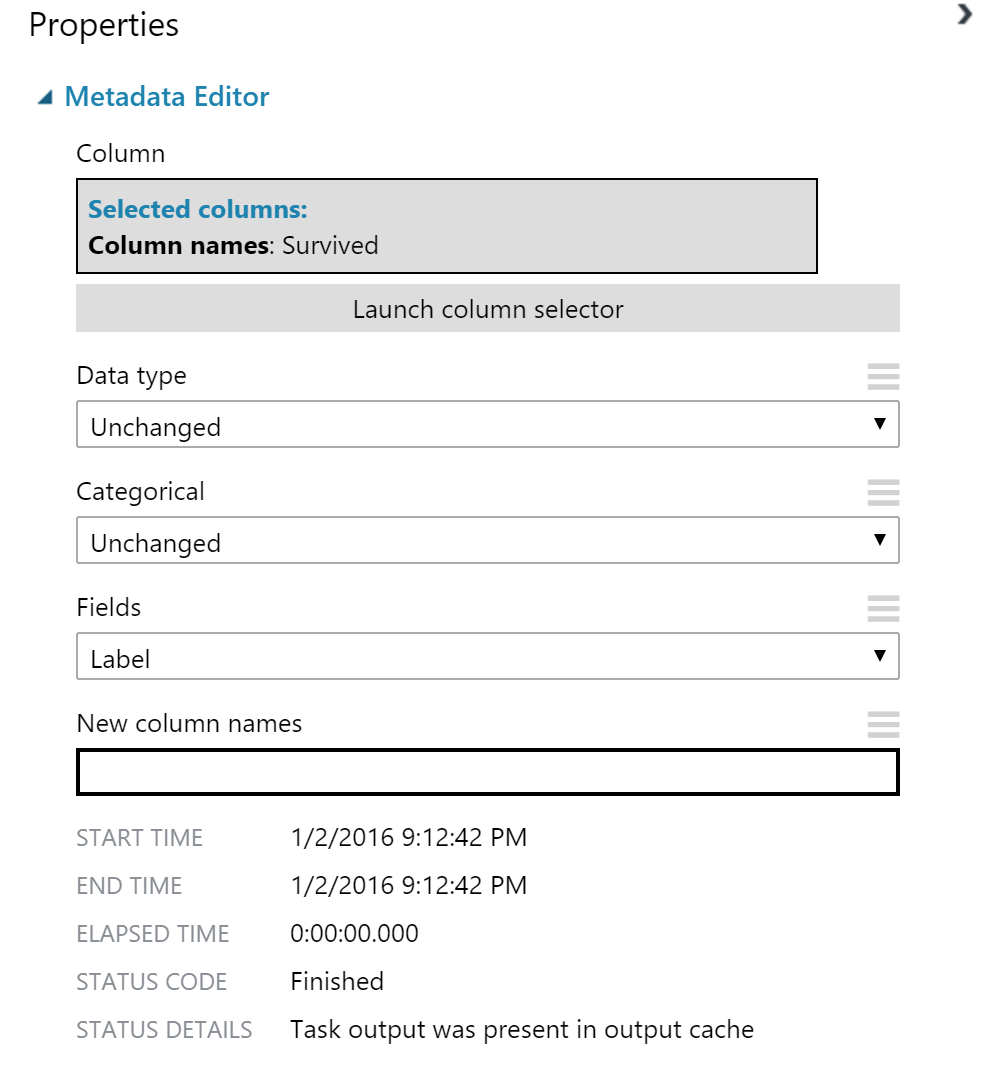This screenshot has width=999, height=1071.
Task: Click the Finished status code value
Action: (337, 982)
